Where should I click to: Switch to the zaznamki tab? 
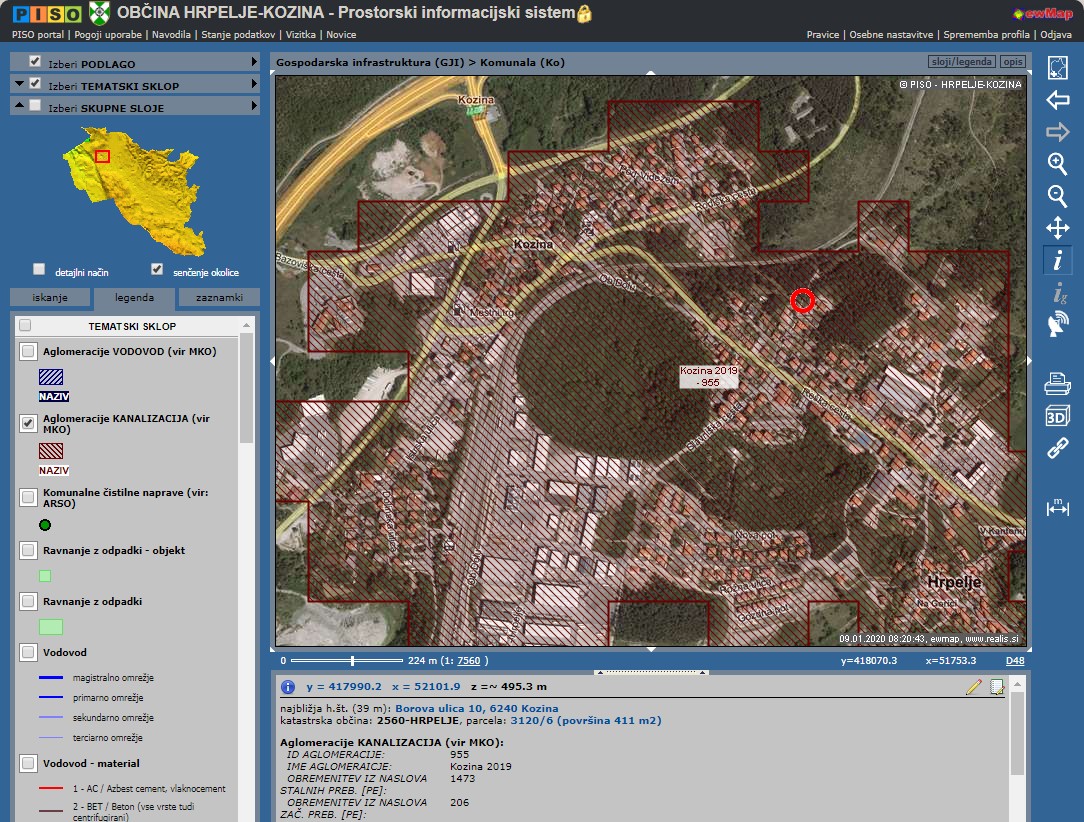219,297
